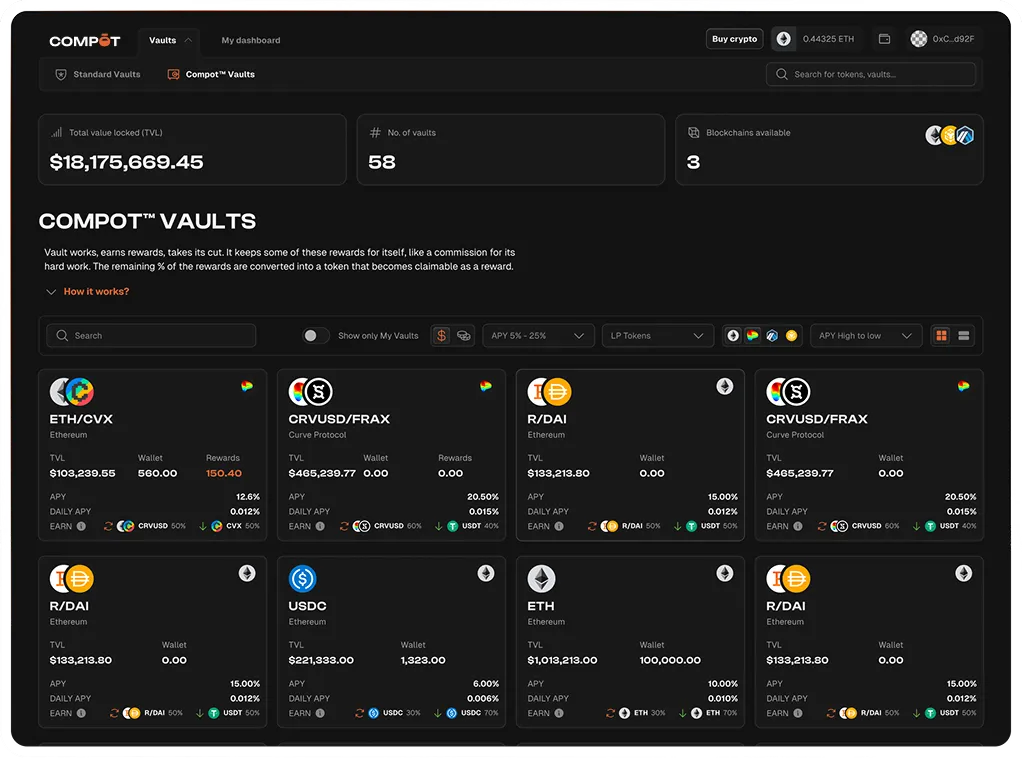Open the LP Tokens dropdown
This screenshot has height=758, width=1022.
[657, 335]
